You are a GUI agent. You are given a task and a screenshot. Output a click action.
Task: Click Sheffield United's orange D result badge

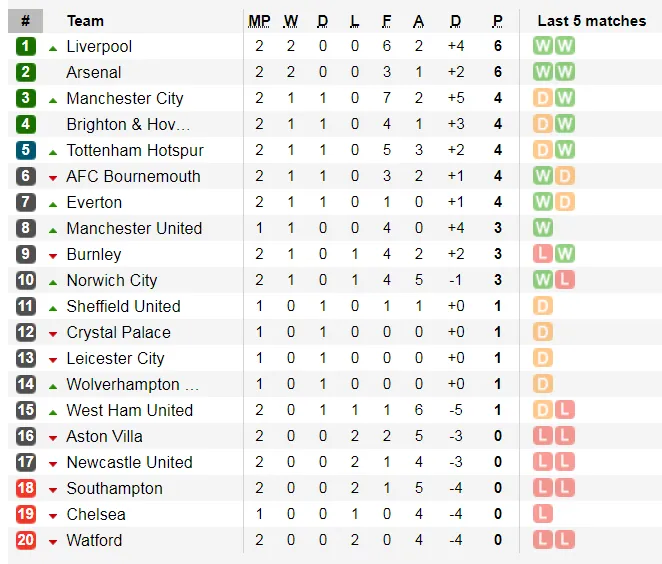pos(543,306)
